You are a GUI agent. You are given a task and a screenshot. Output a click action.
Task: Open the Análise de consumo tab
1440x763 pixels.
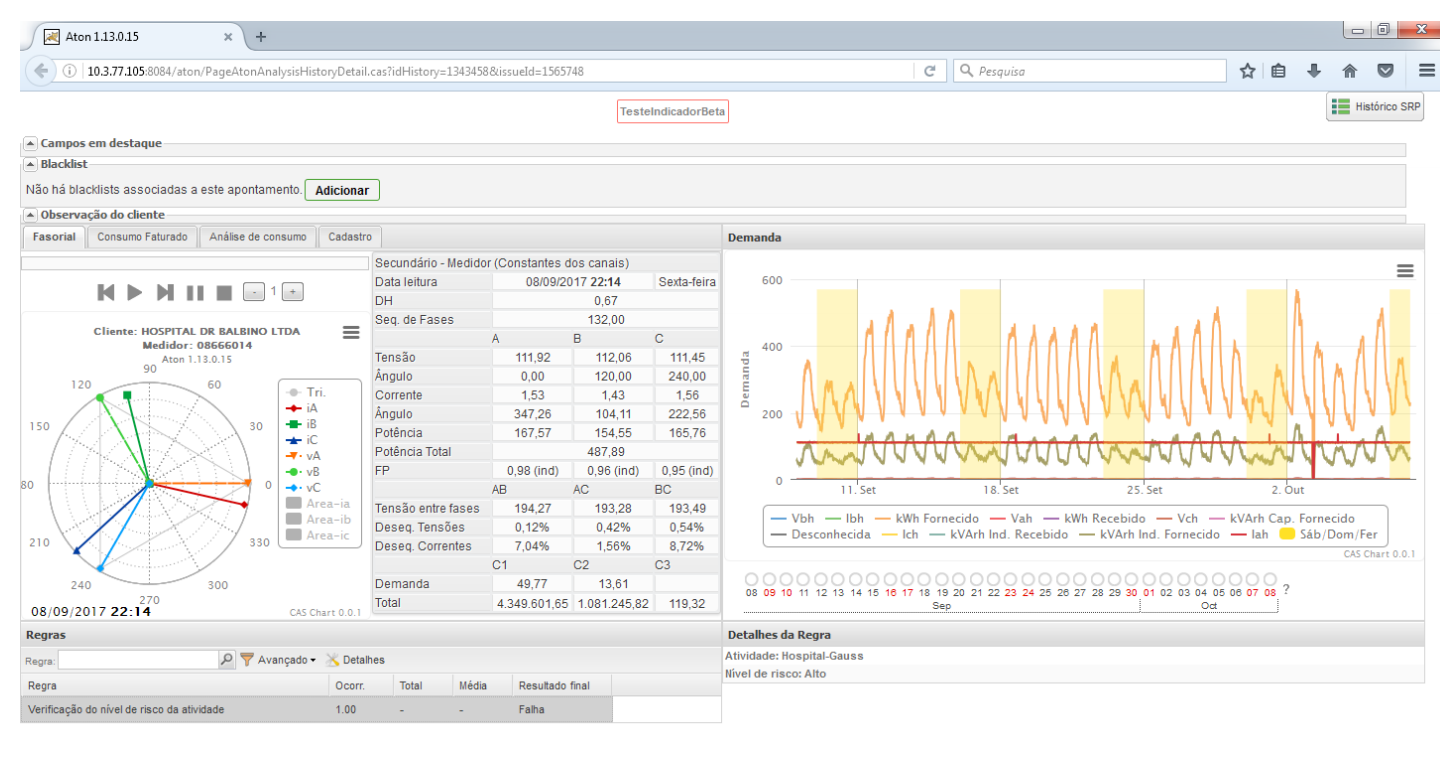(x=258, y=237)
